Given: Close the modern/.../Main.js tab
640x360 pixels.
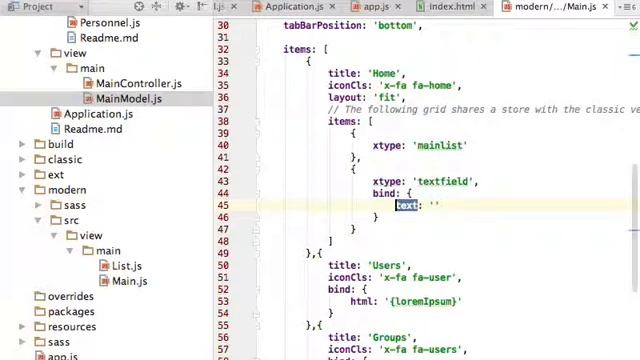Looking at the screenshot, I should point(605,7).
